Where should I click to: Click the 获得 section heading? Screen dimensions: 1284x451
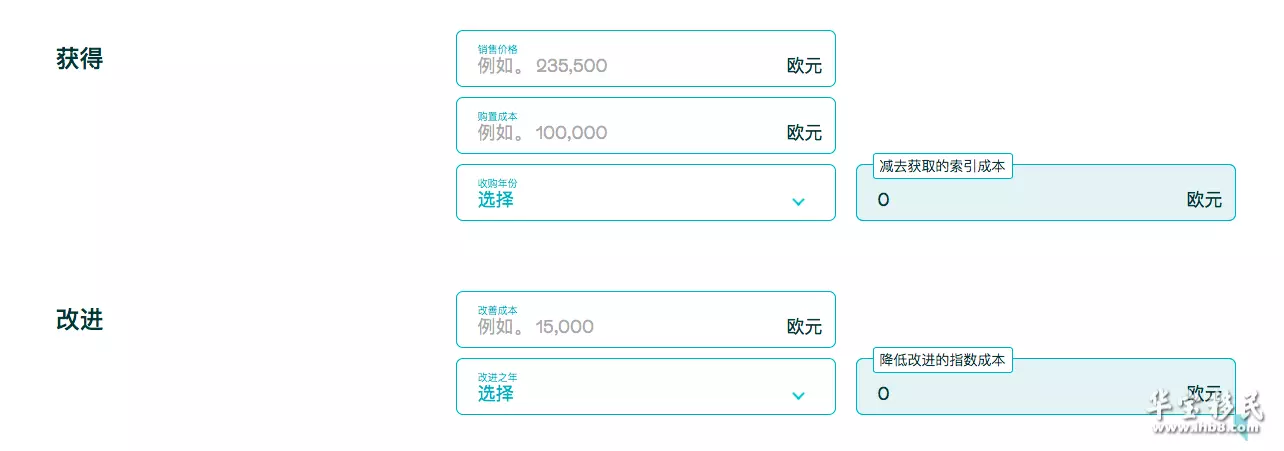(80, 59)
